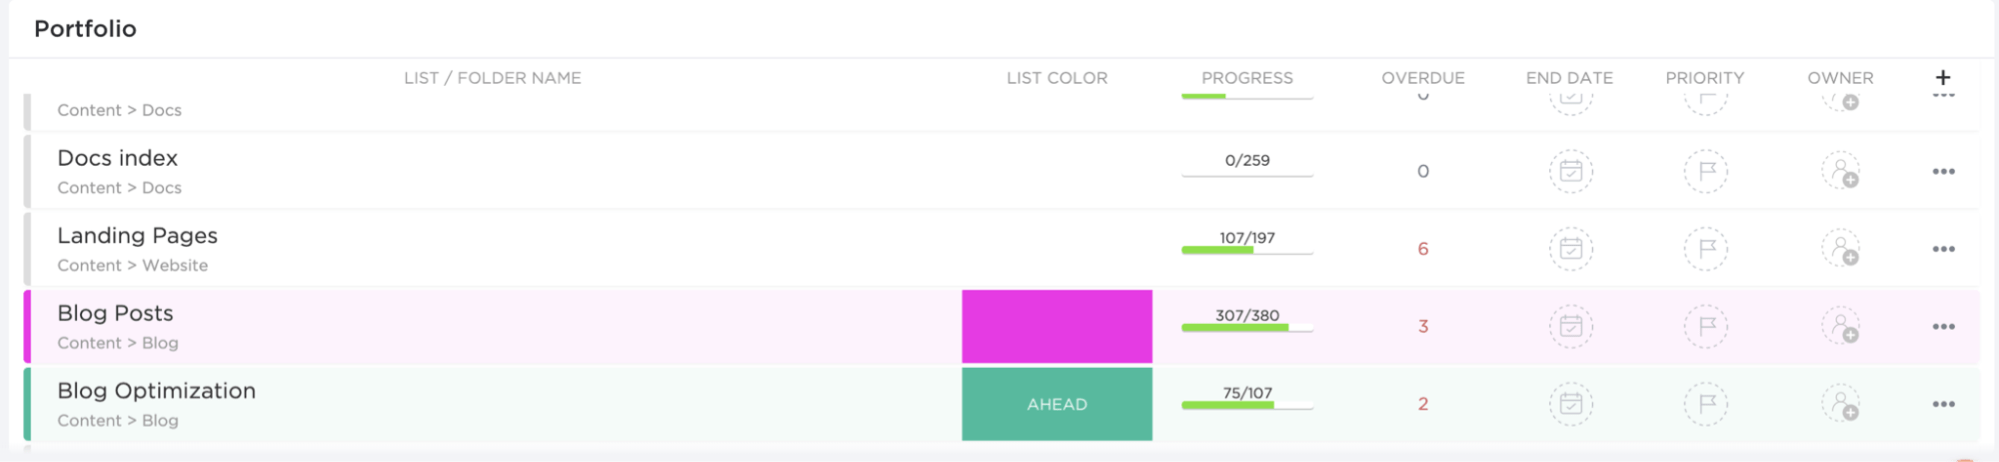Set end date for Docs index
1999x462 pixels.
click(1570, 171)
